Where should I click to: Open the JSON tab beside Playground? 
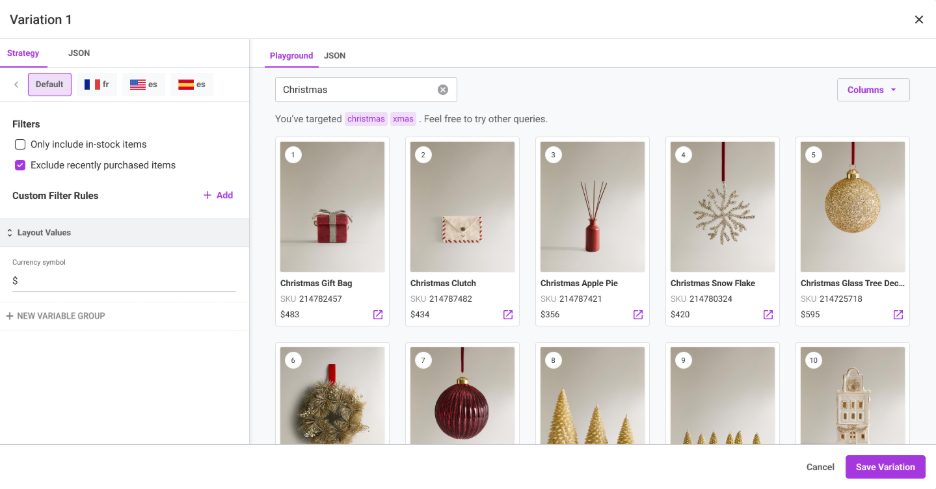click(x=334, y=56)
